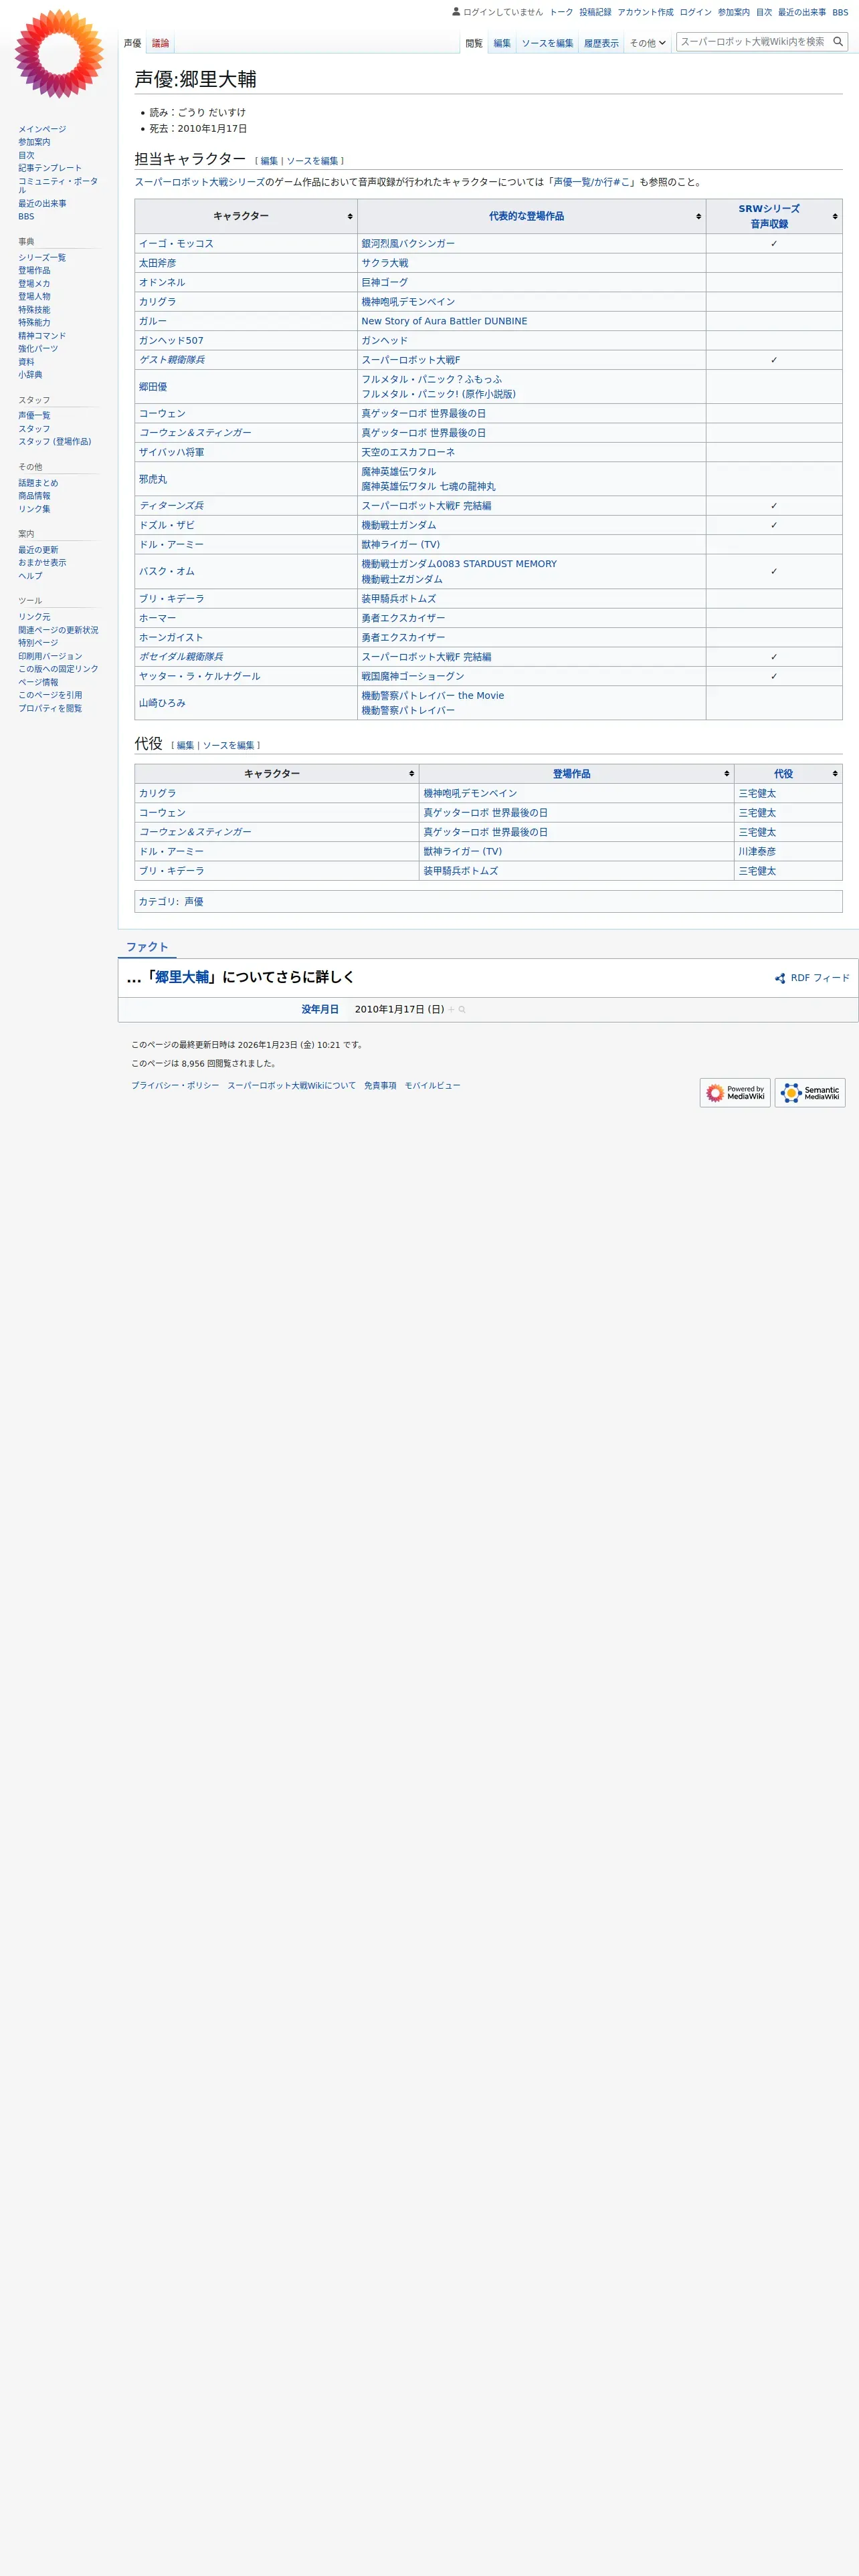Open the その他 dropdown menu
The image size is (859, 2576).
(647, 43)
